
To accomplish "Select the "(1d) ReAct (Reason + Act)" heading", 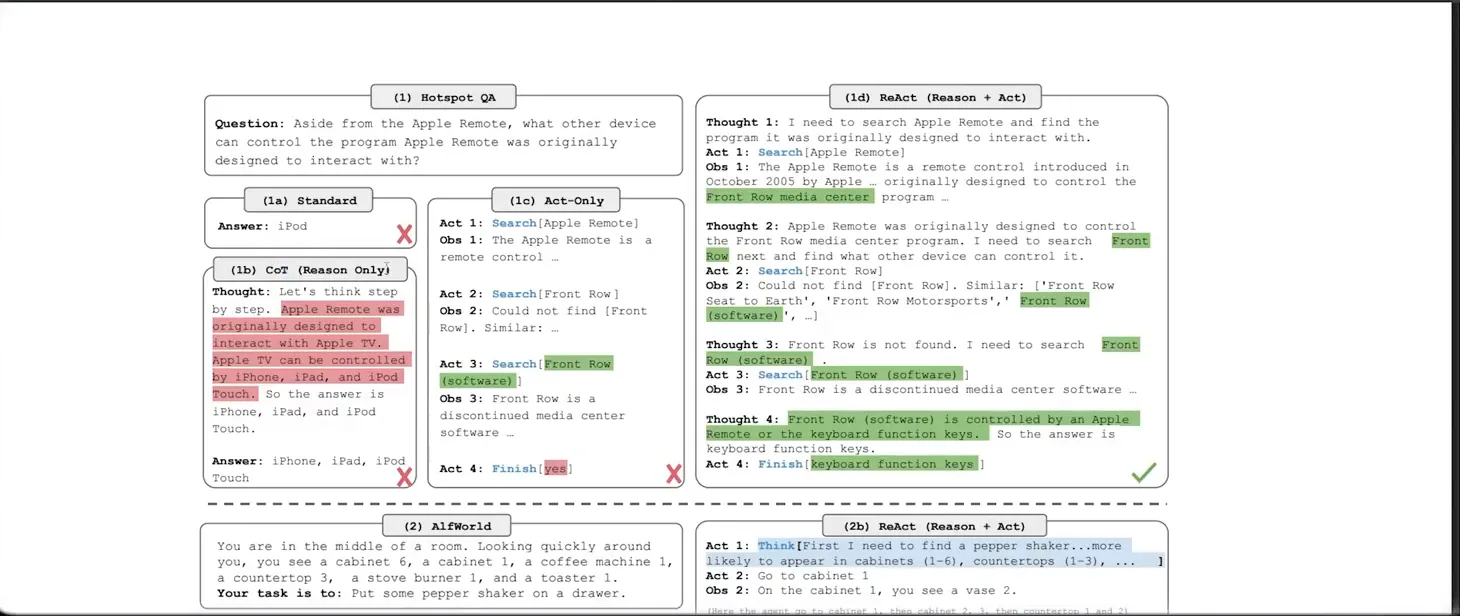I will [x=936, y=97].
